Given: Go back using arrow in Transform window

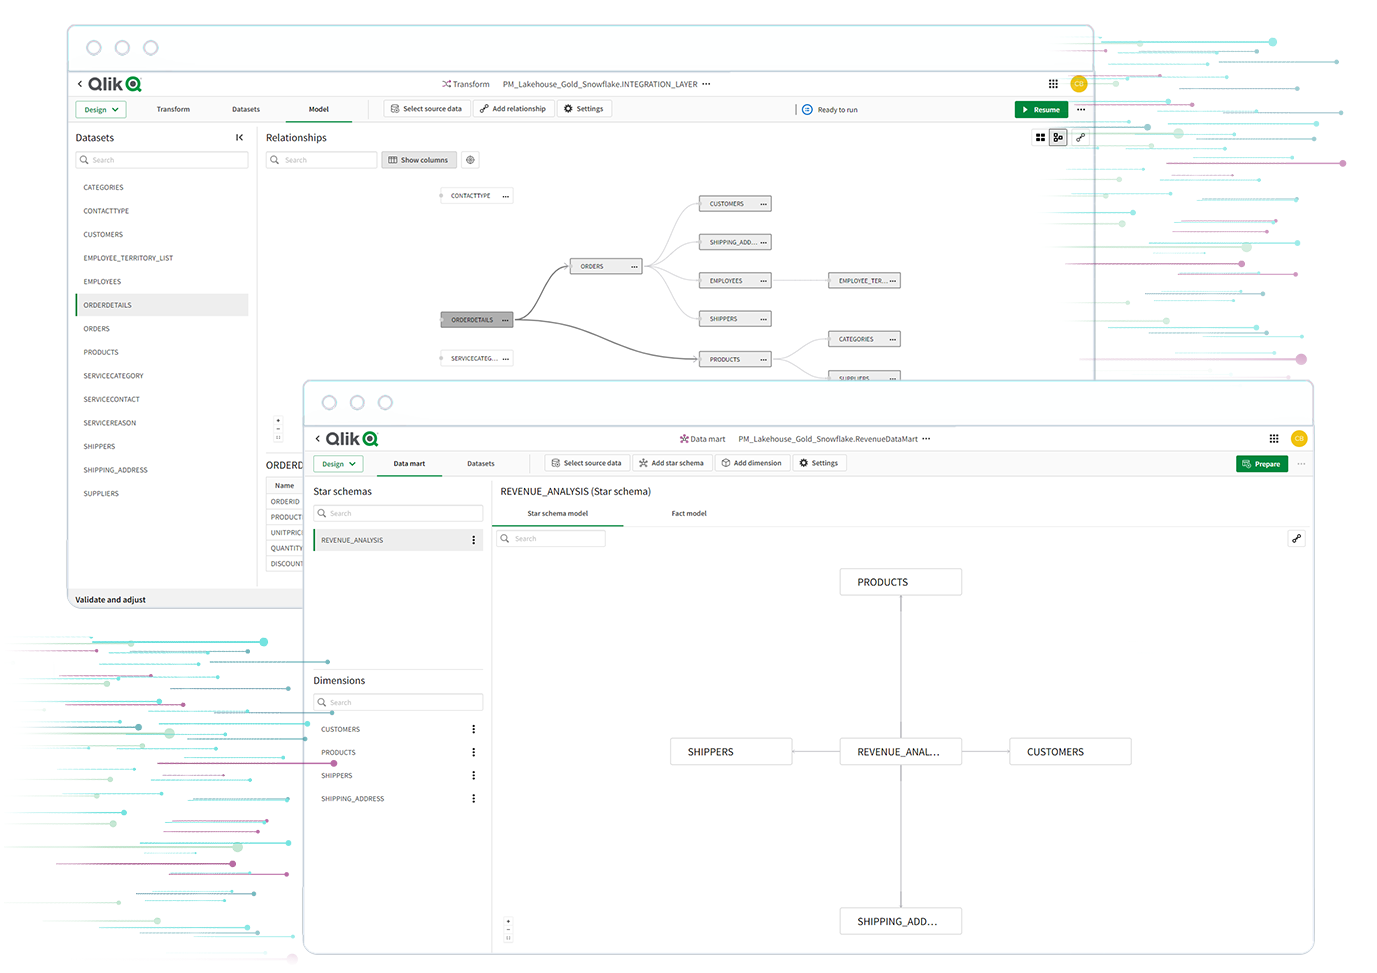Looking at the screenshot, I should tap(80, 84).
